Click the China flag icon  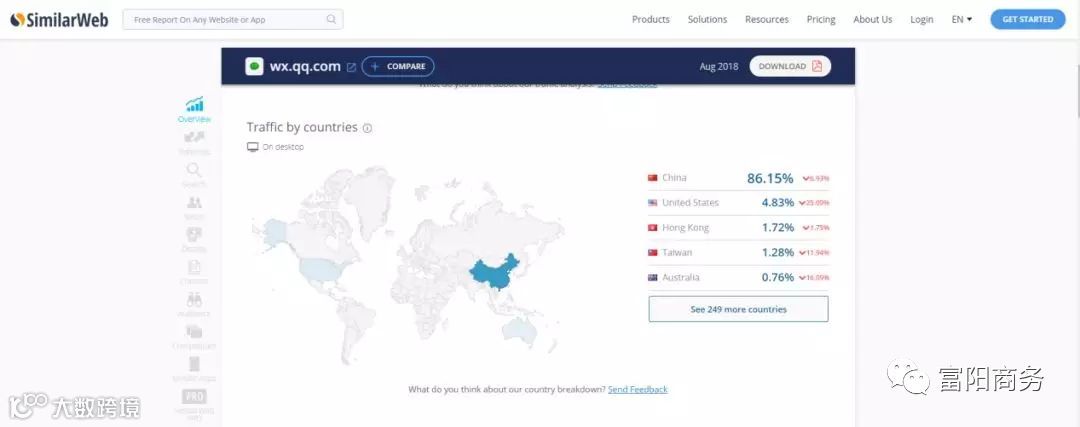tap(652, 178)
